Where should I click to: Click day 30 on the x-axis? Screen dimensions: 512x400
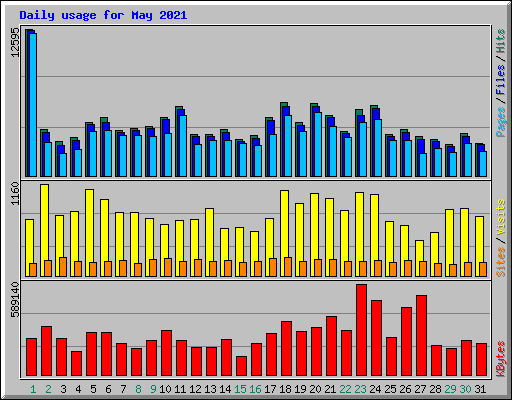point(465,389)
